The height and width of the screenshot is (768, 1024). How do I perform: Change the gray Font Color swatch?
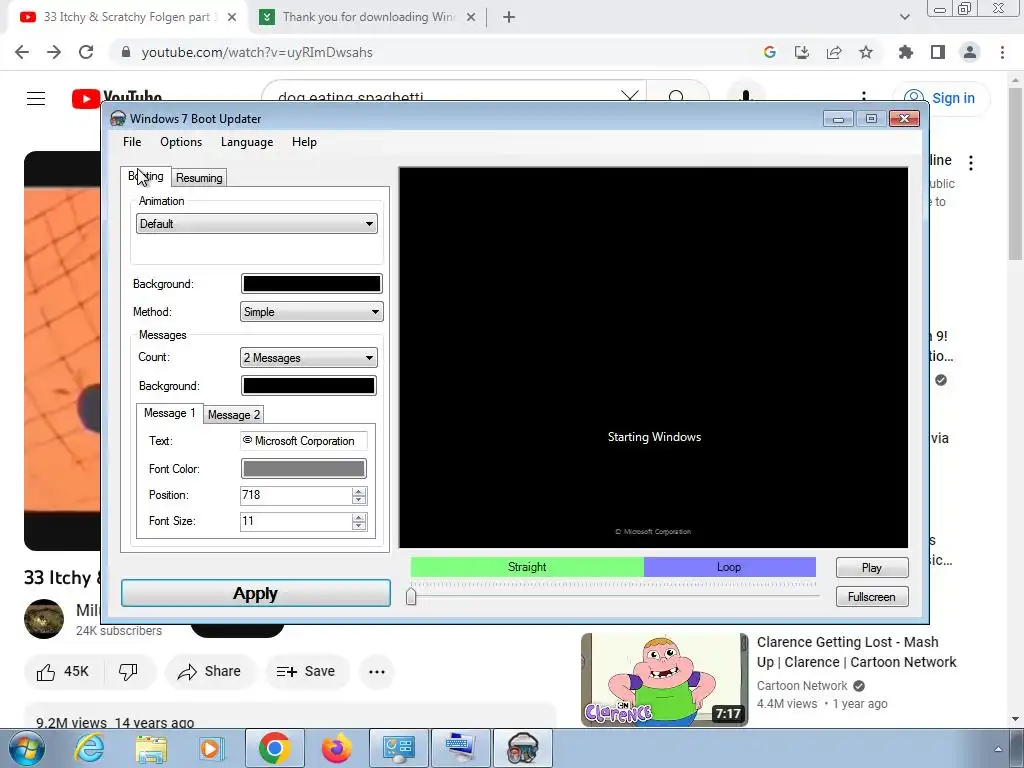[304, 469]
